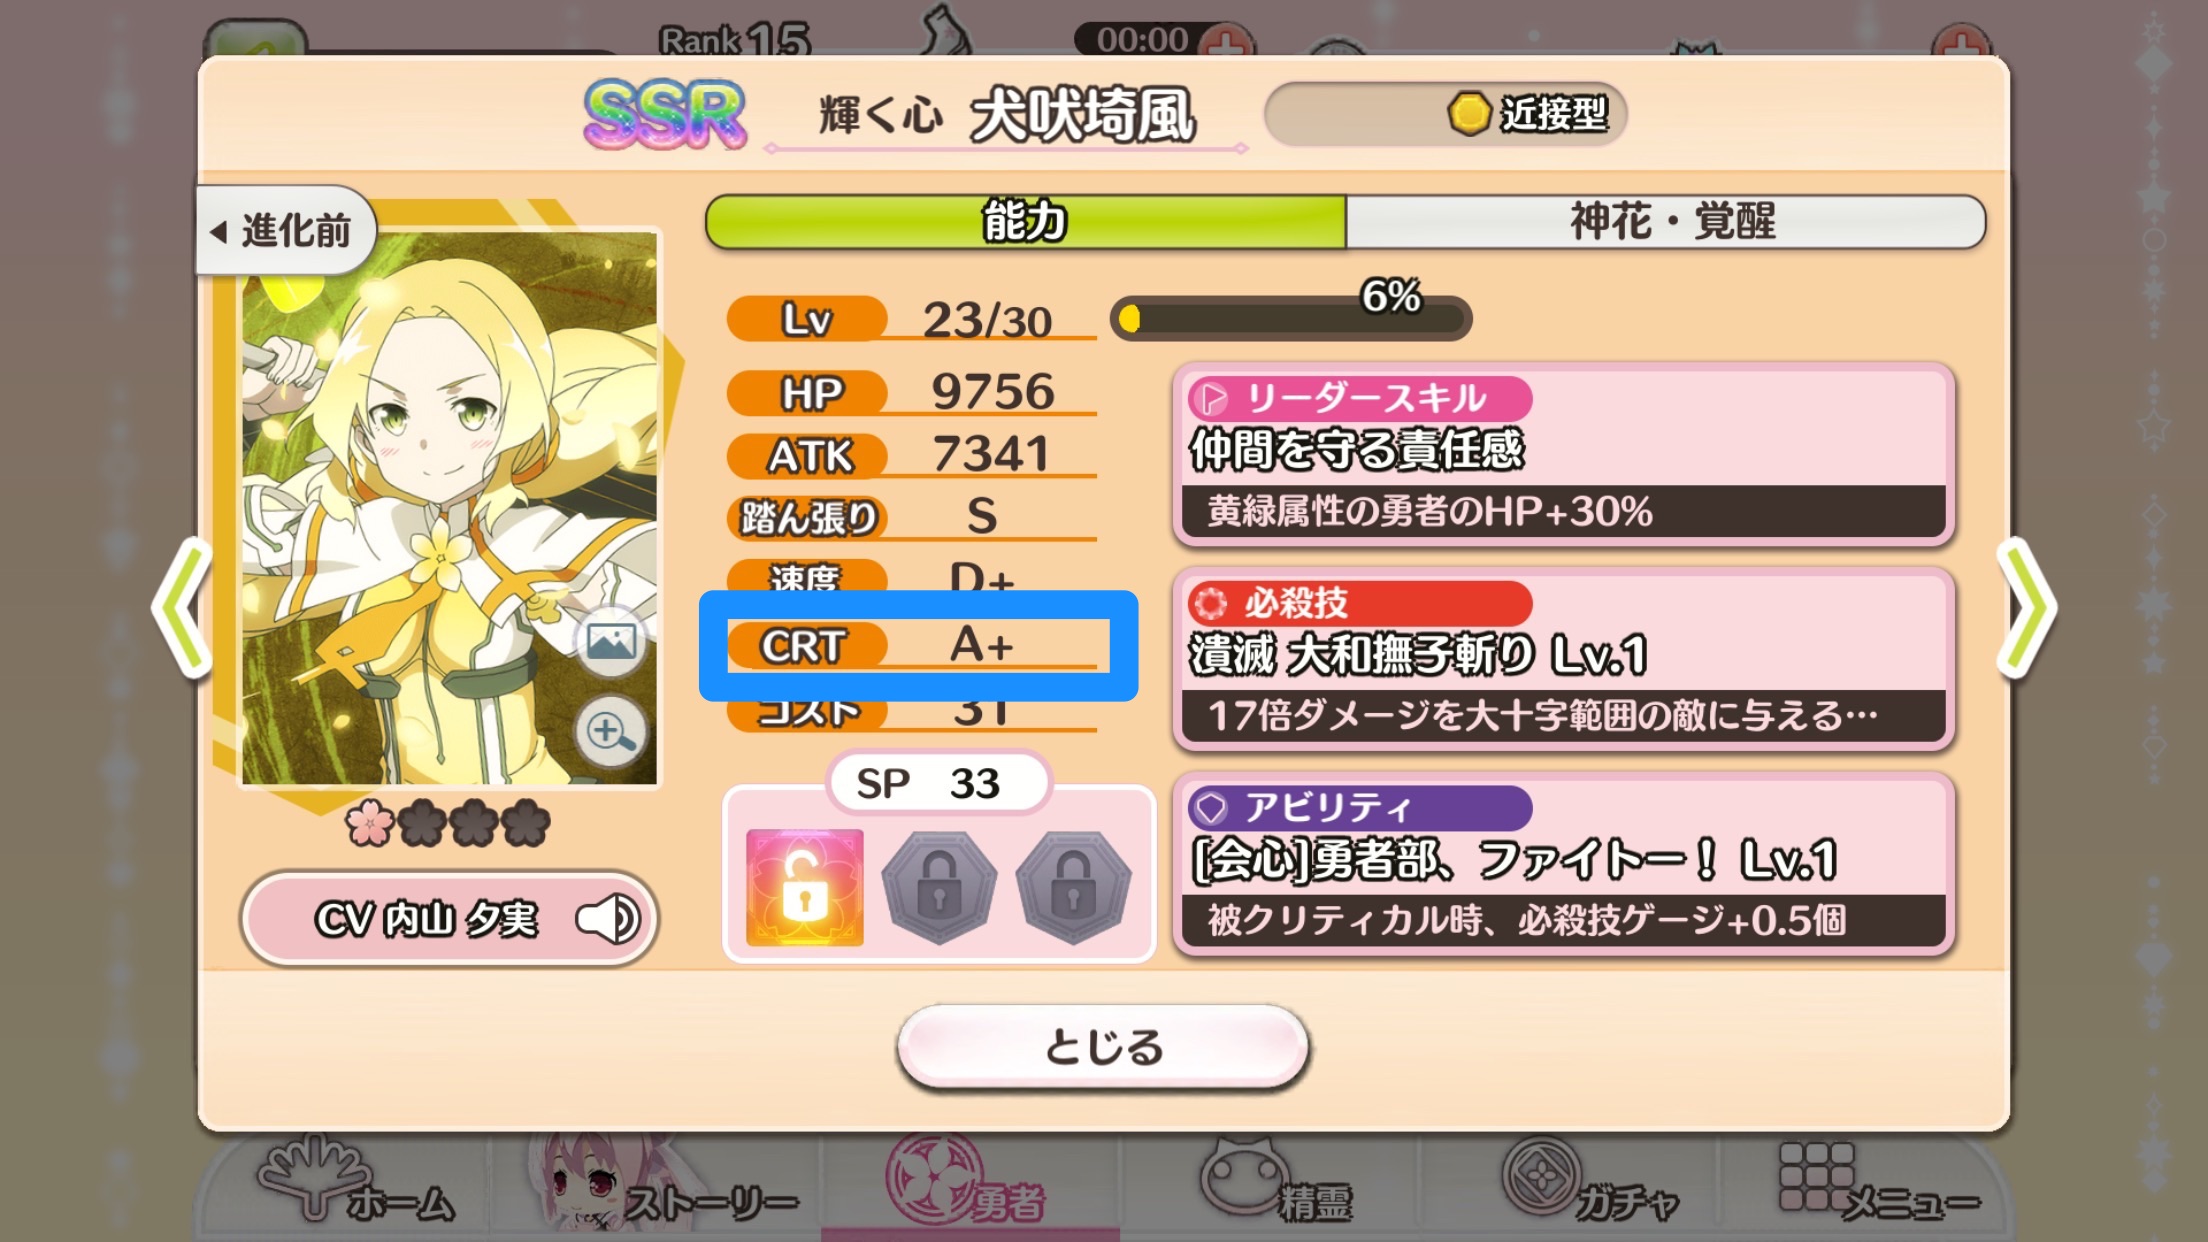Go to previous hero with left chevron
Viewport: 2208px width, 1242px height.
pos(182,608)
